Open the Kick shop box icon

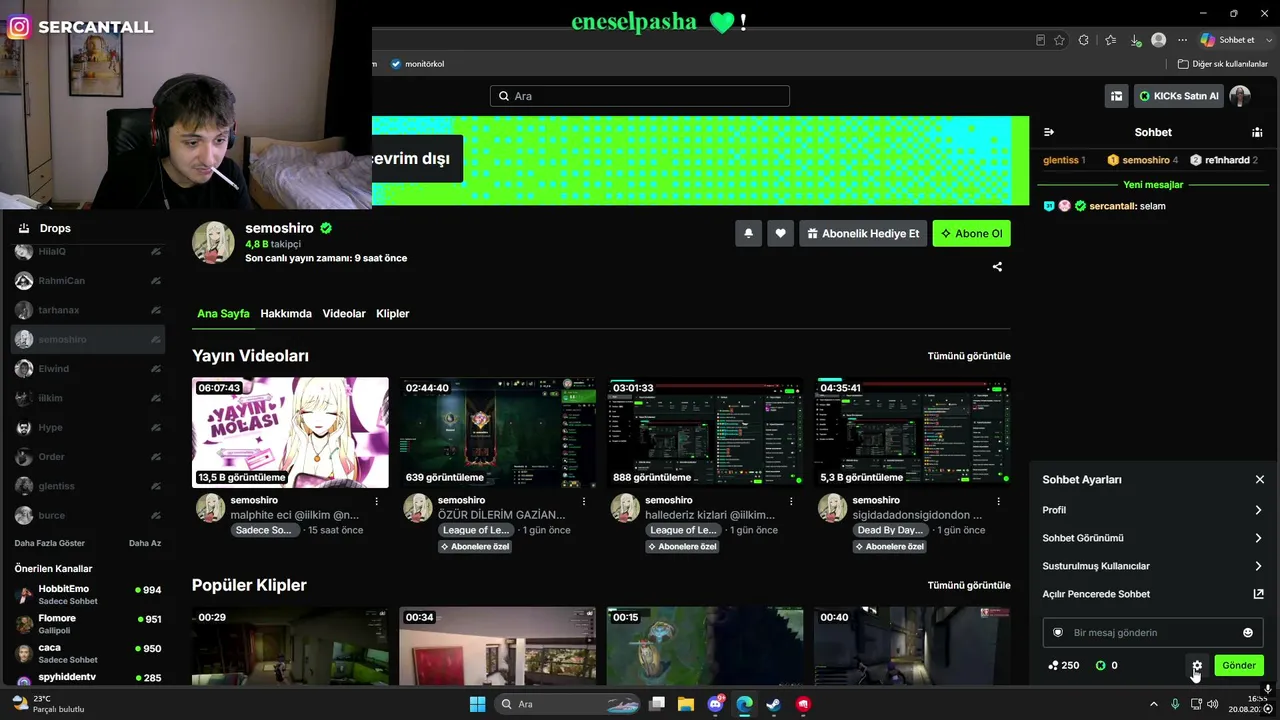(x=1116, y=96)
